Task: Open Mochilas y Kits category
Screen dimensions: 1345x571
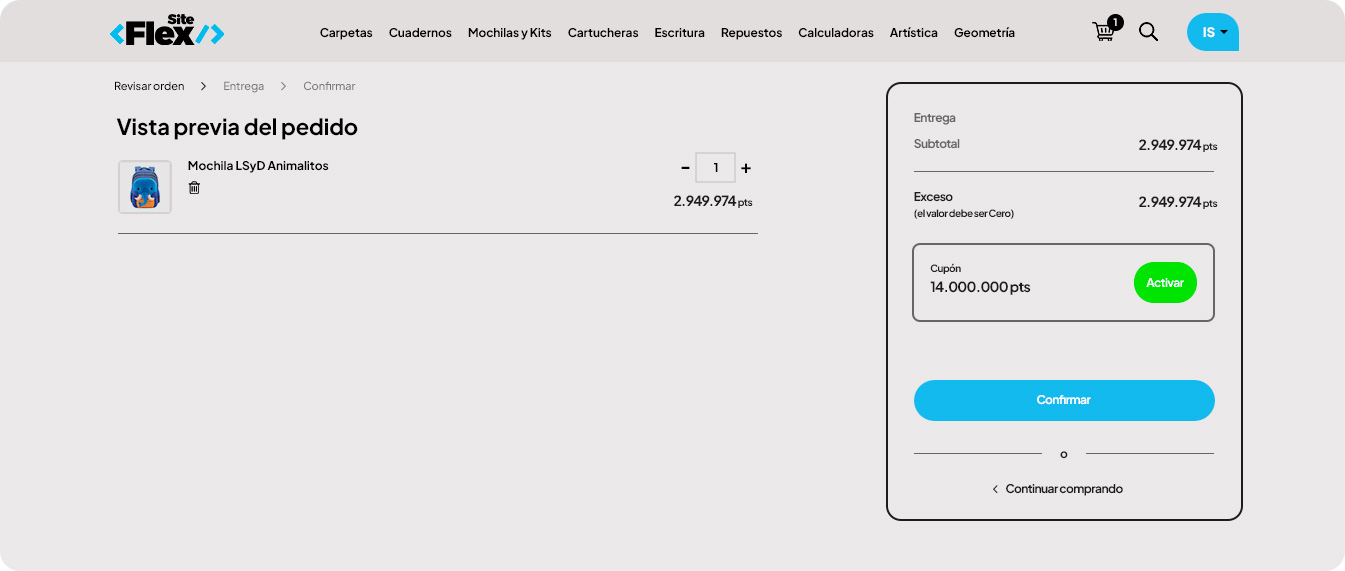Action: coord(509,33)
